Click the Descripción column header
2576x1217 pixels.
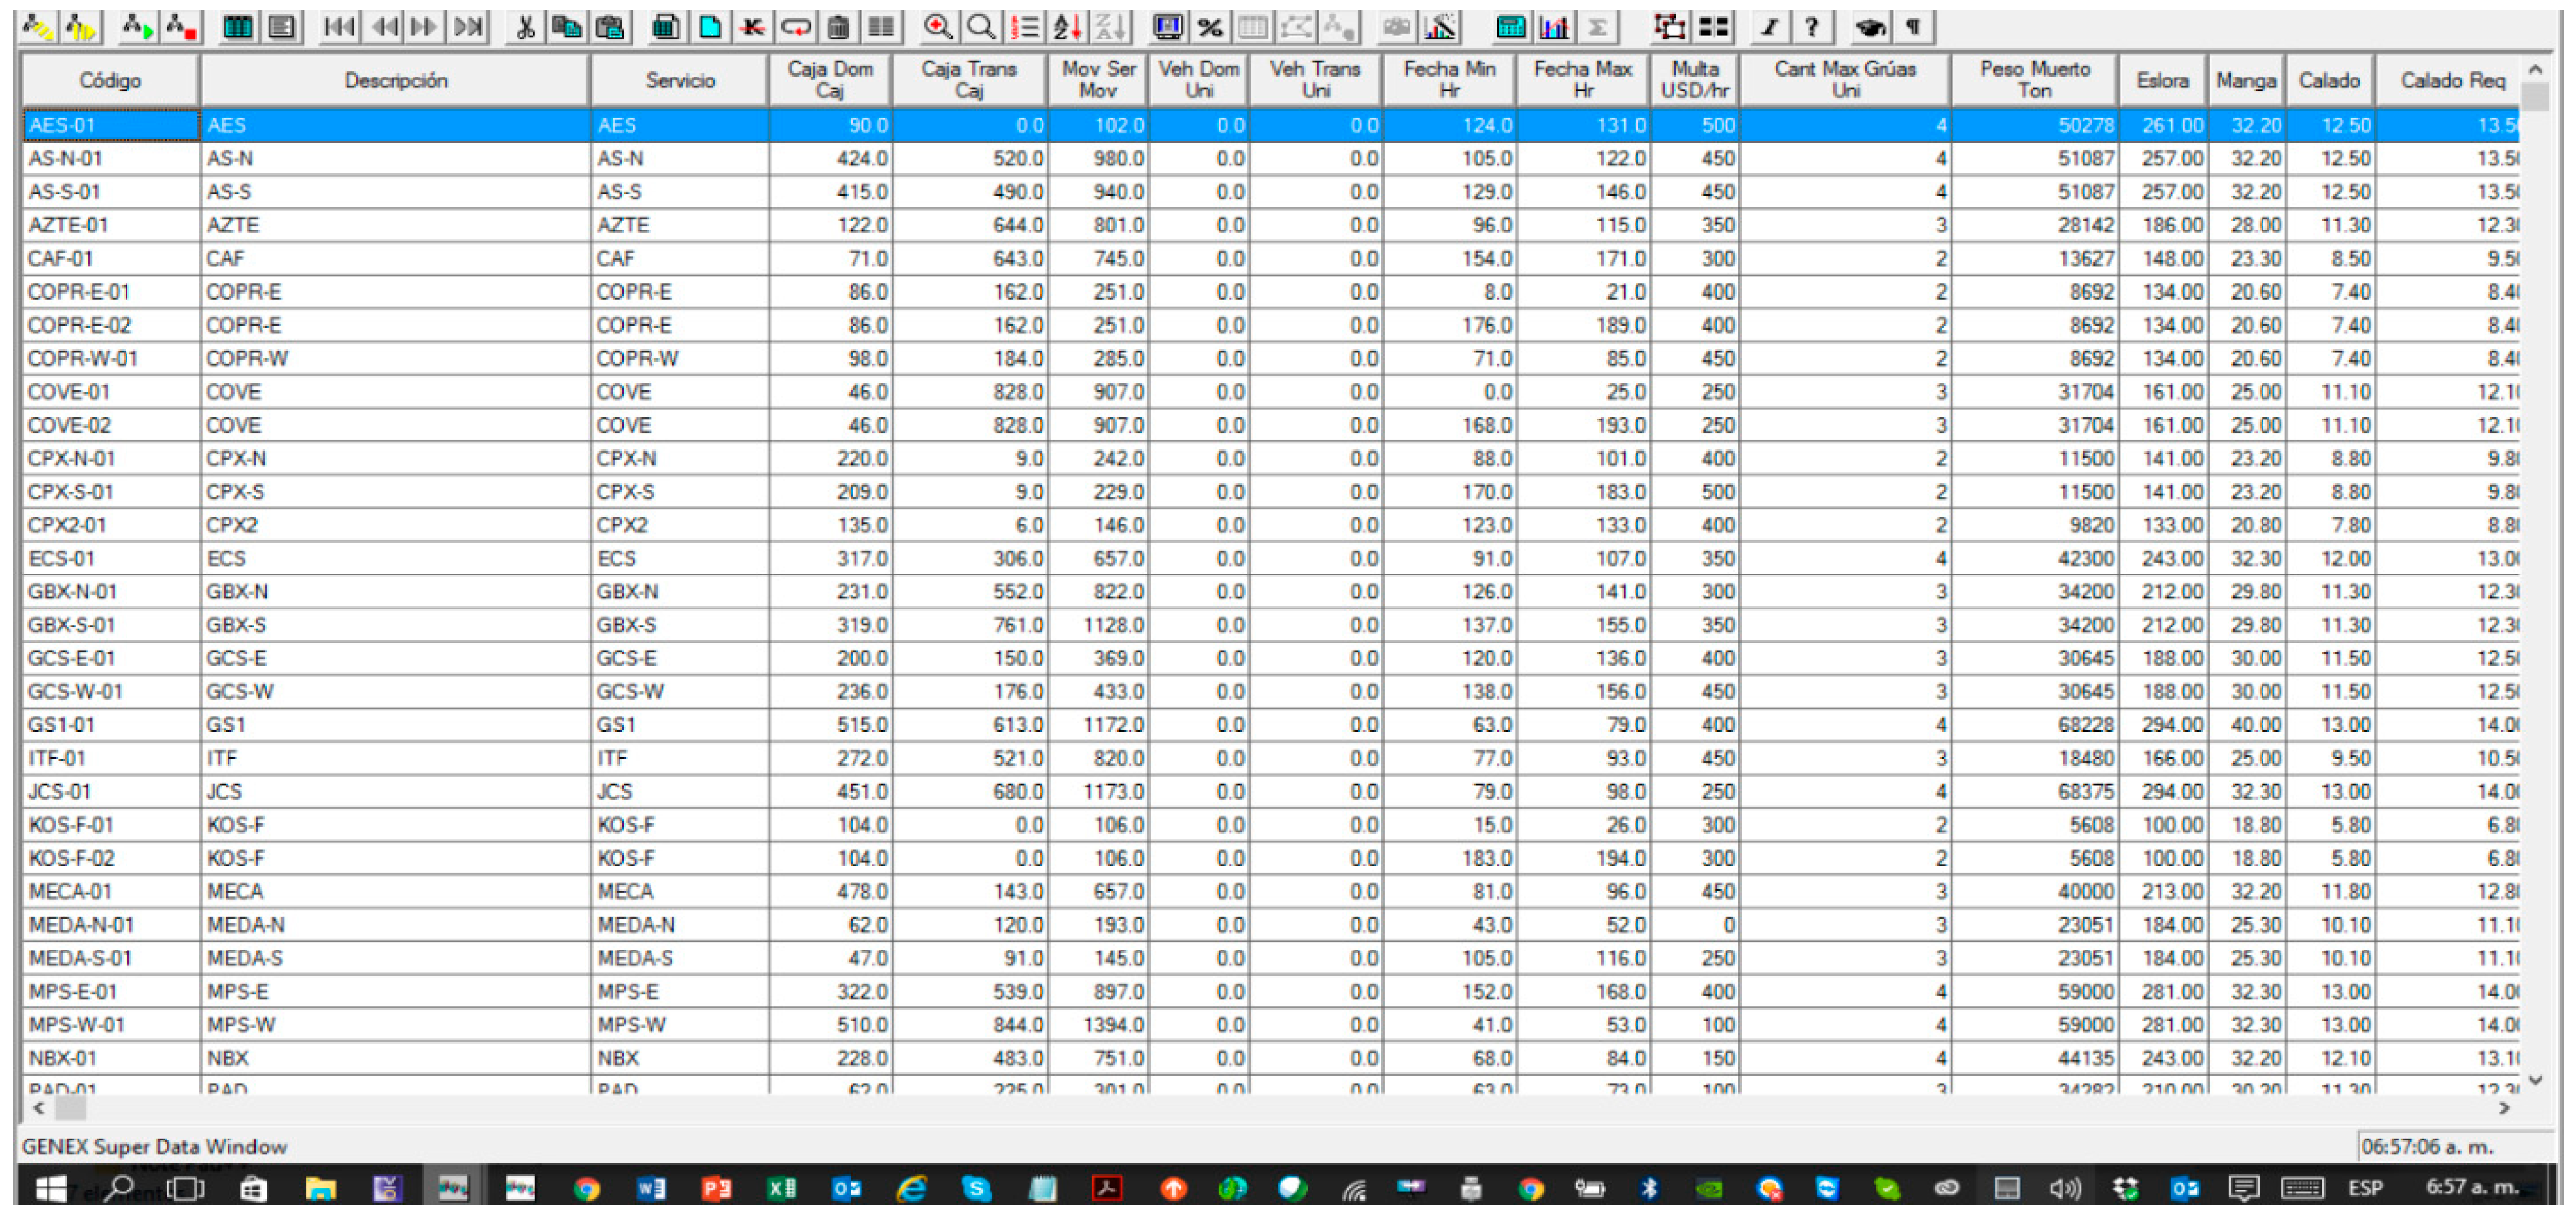pos(395,80)
